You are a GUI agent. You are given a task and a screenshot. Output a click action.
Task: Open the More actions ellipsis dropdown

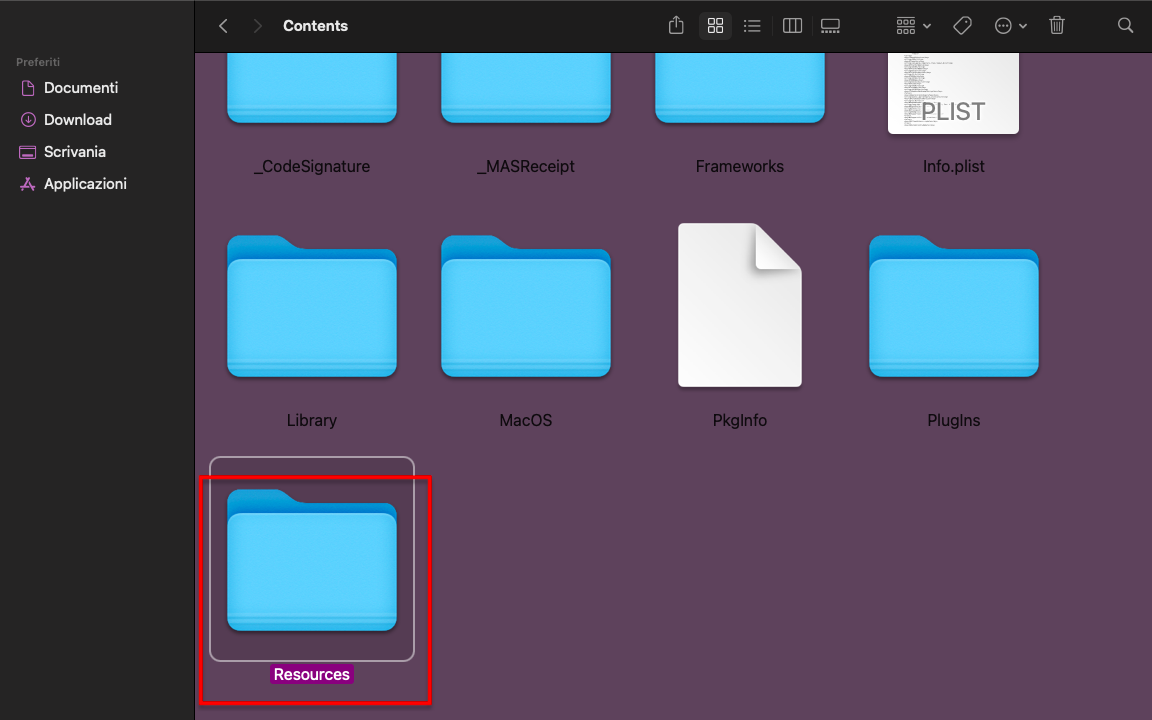click(x=1009, y=25)
